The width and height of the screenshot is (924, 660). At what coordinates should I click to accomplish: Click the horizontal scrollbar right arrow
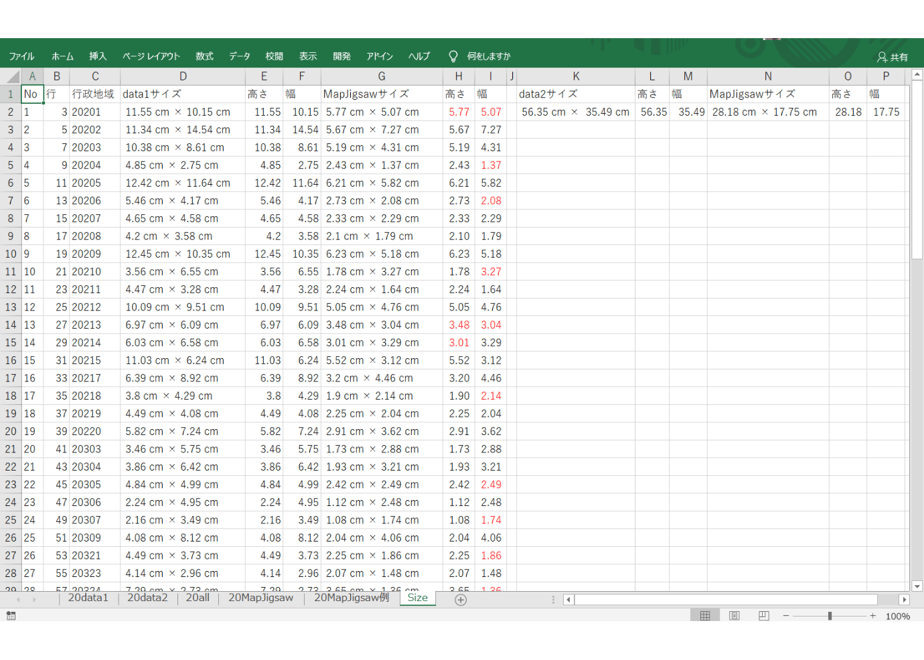[x=904, y=599]
